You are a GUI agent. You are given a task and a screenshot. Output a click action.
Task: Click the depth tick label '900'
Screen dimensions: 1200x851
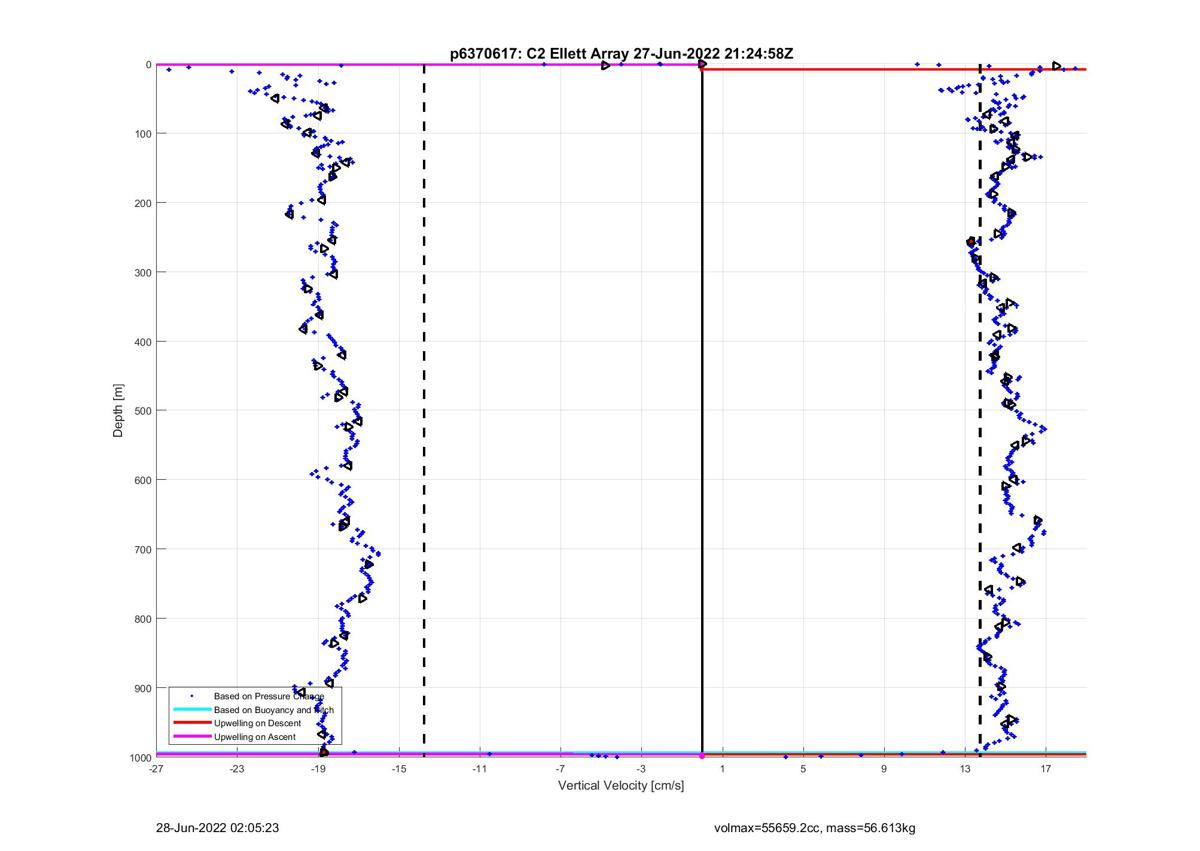(x=141, y=688)
